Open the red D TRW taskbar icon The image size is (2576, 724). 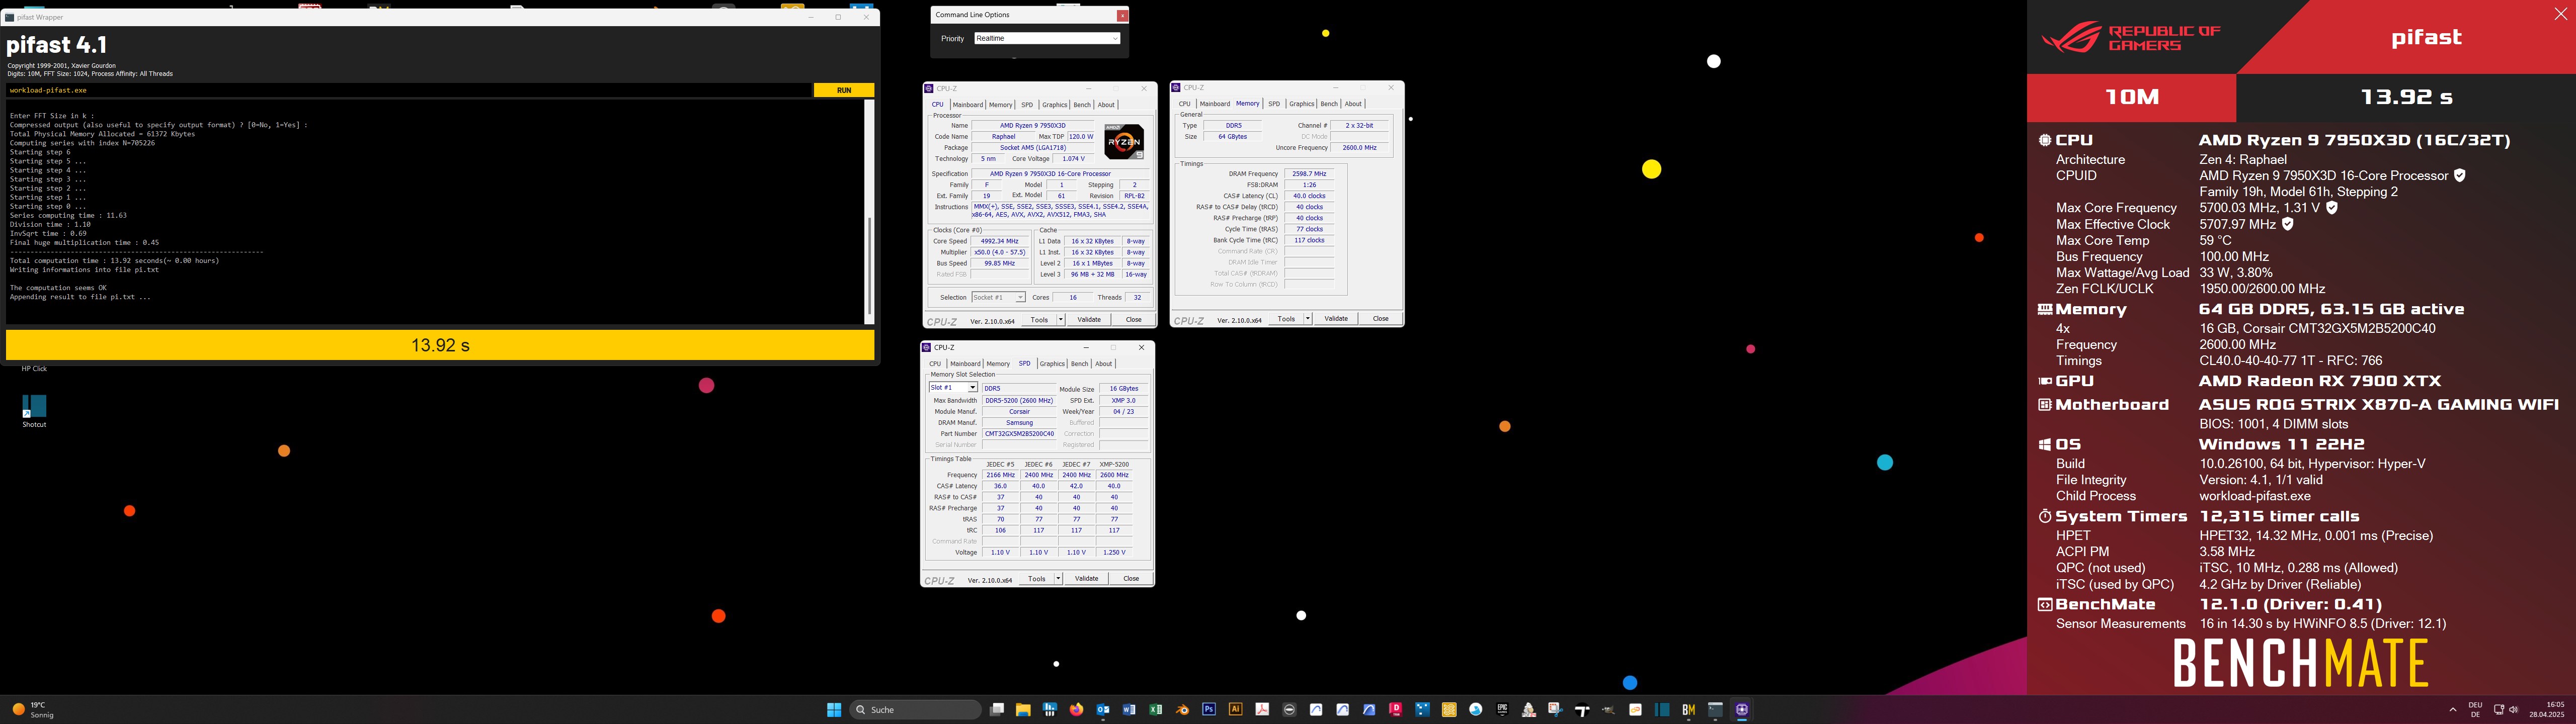pyautogui.click(x=1396, y=710)
